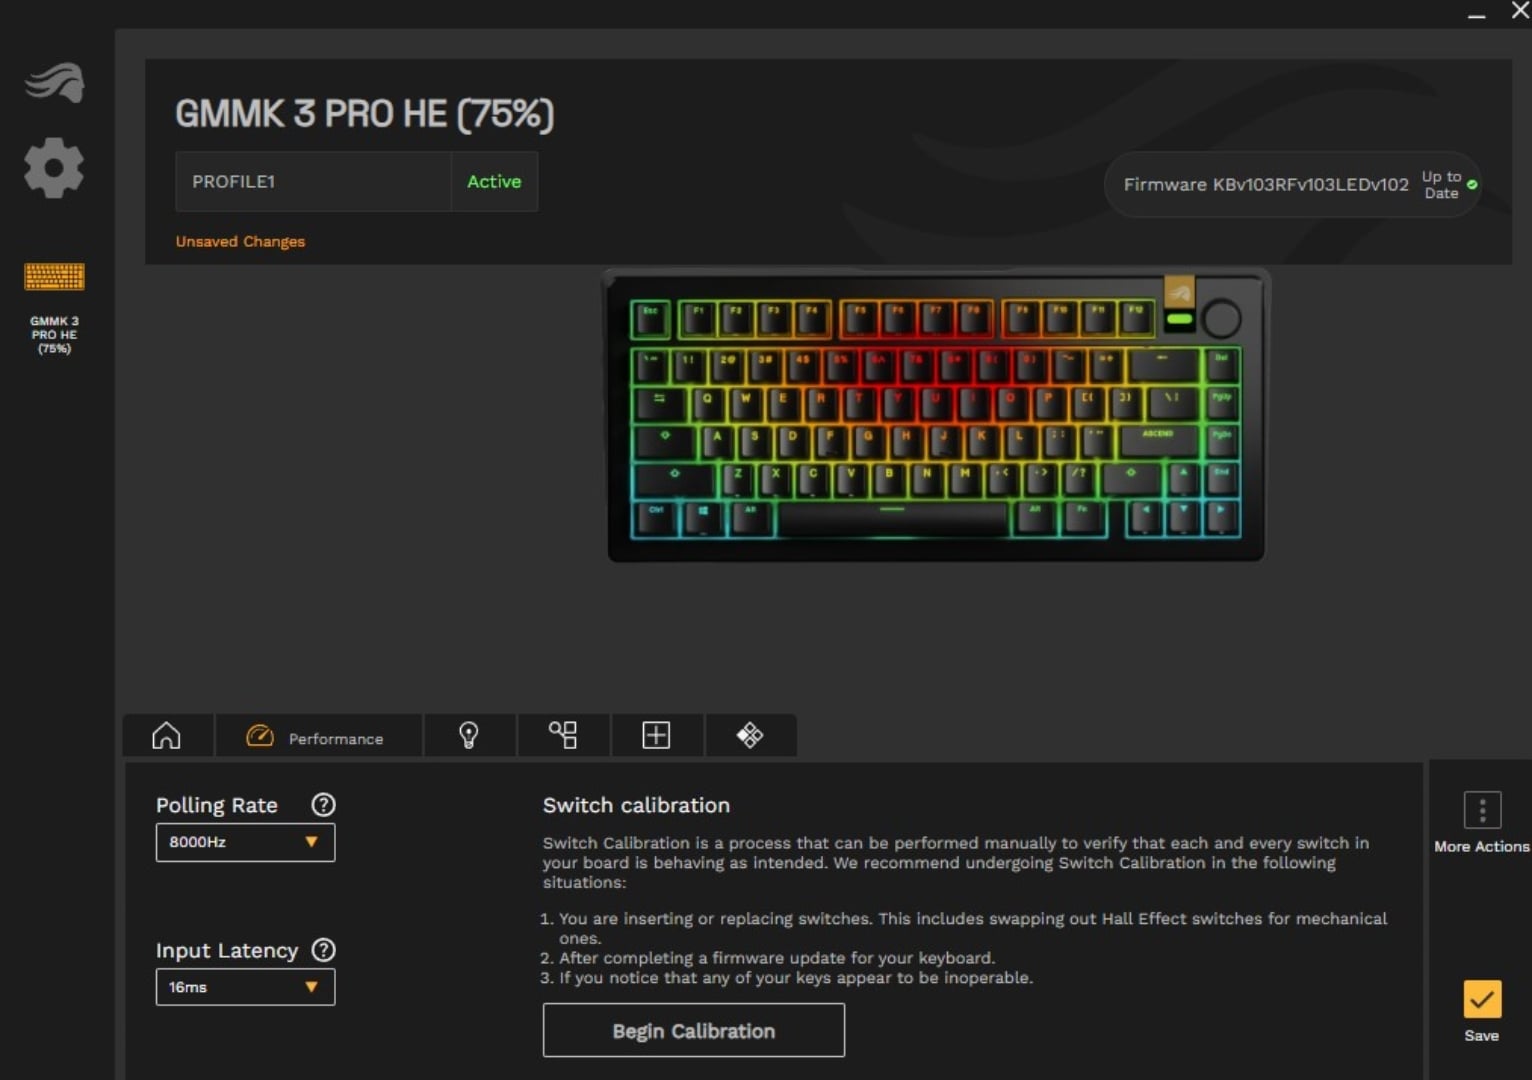This screenshot has height=1080, width=1532.
Task: Click the Firmware Up to Date status pill
Action: (1292, 185)
